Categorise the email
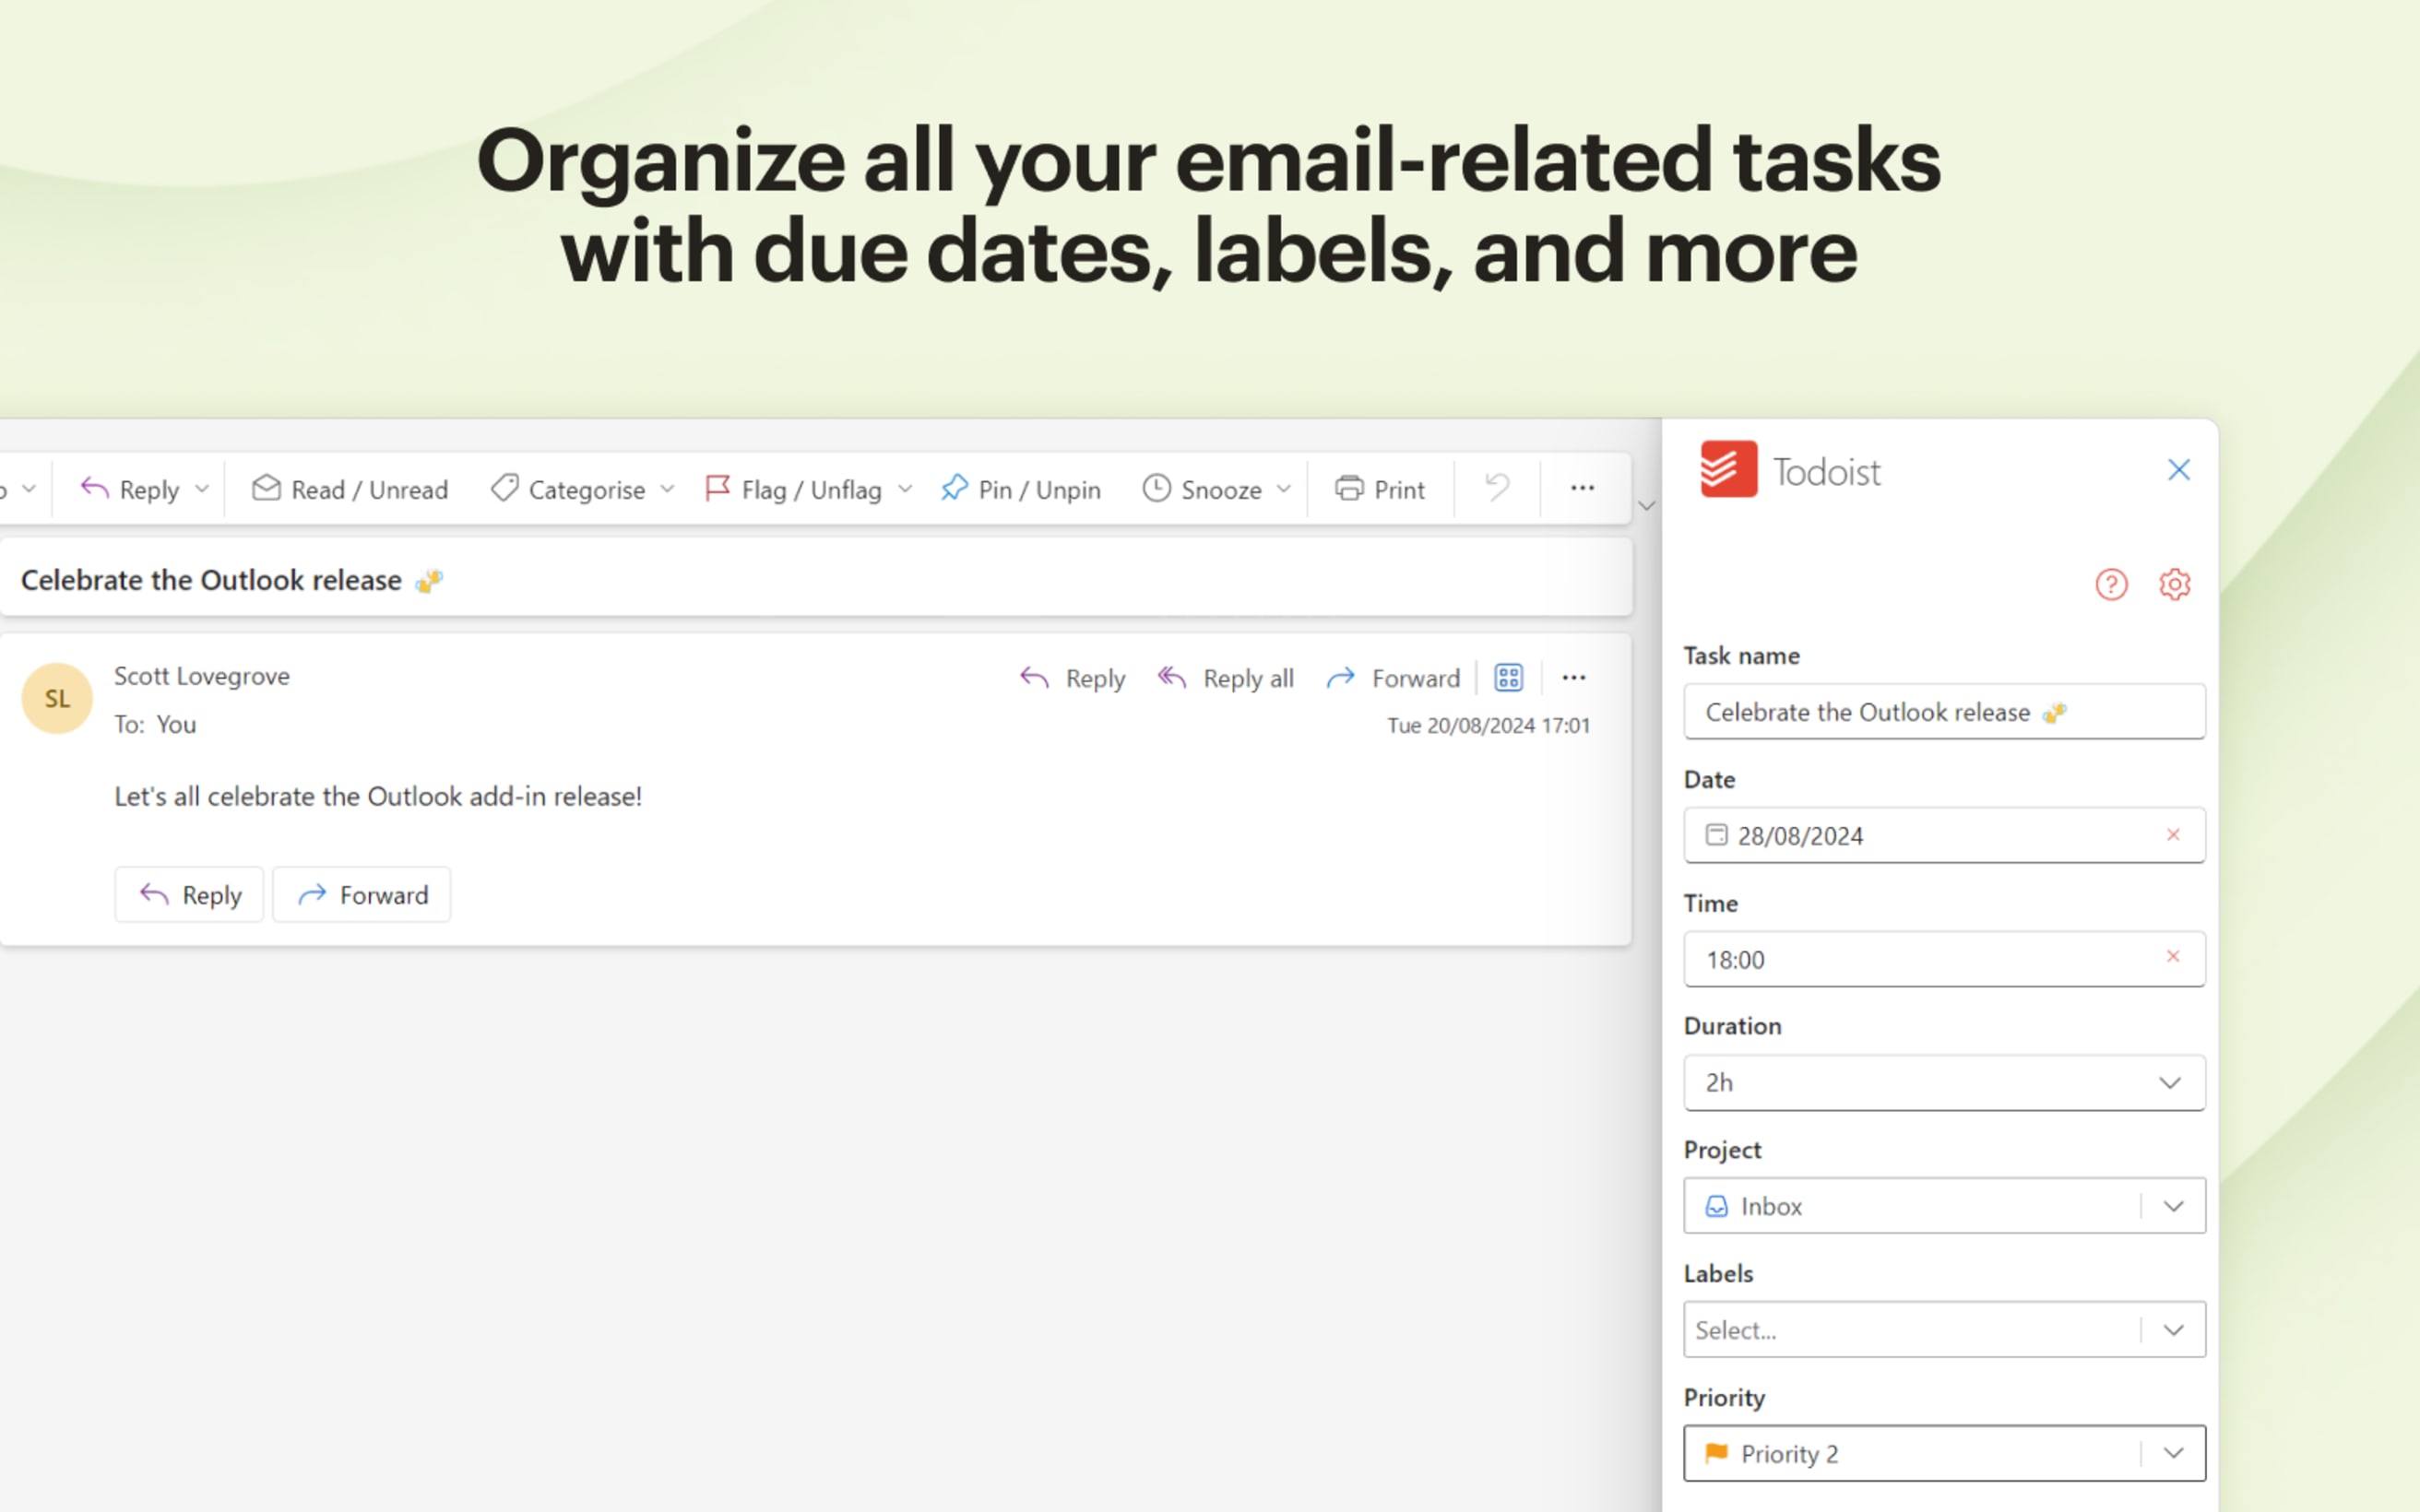Image resolution: width=2420 pixels, height=1512 pixels. [570, 489]
